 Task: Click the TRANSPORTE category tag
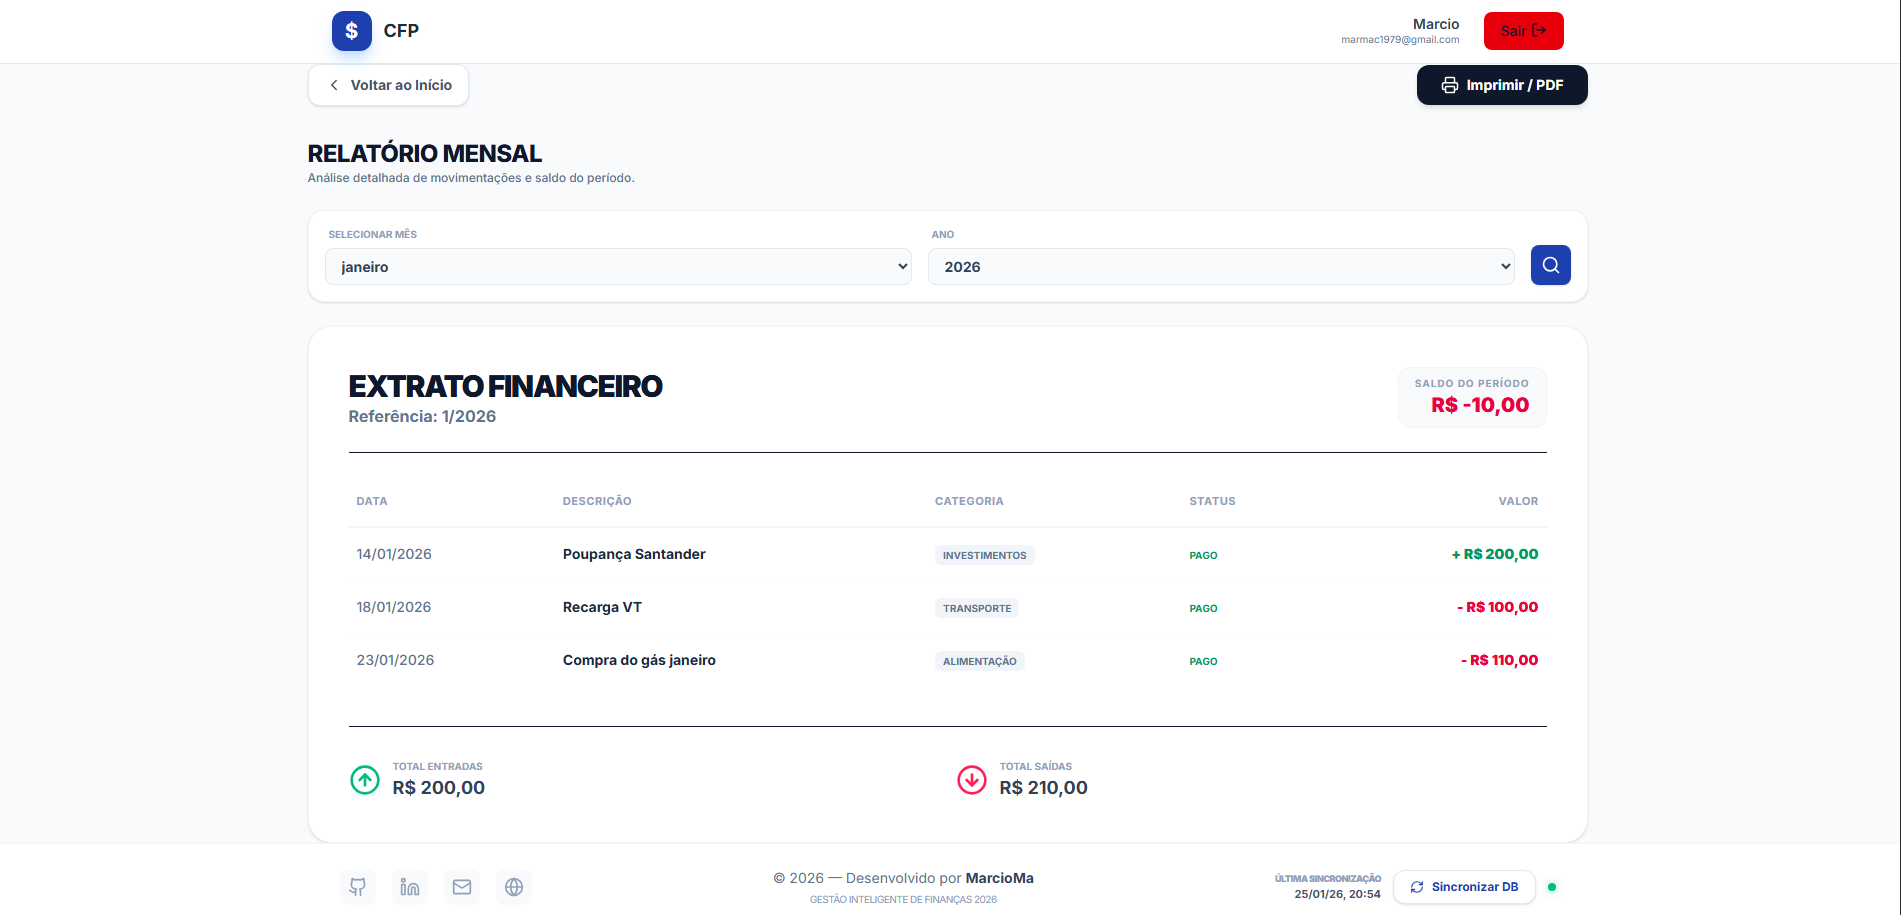coord(976,608)
